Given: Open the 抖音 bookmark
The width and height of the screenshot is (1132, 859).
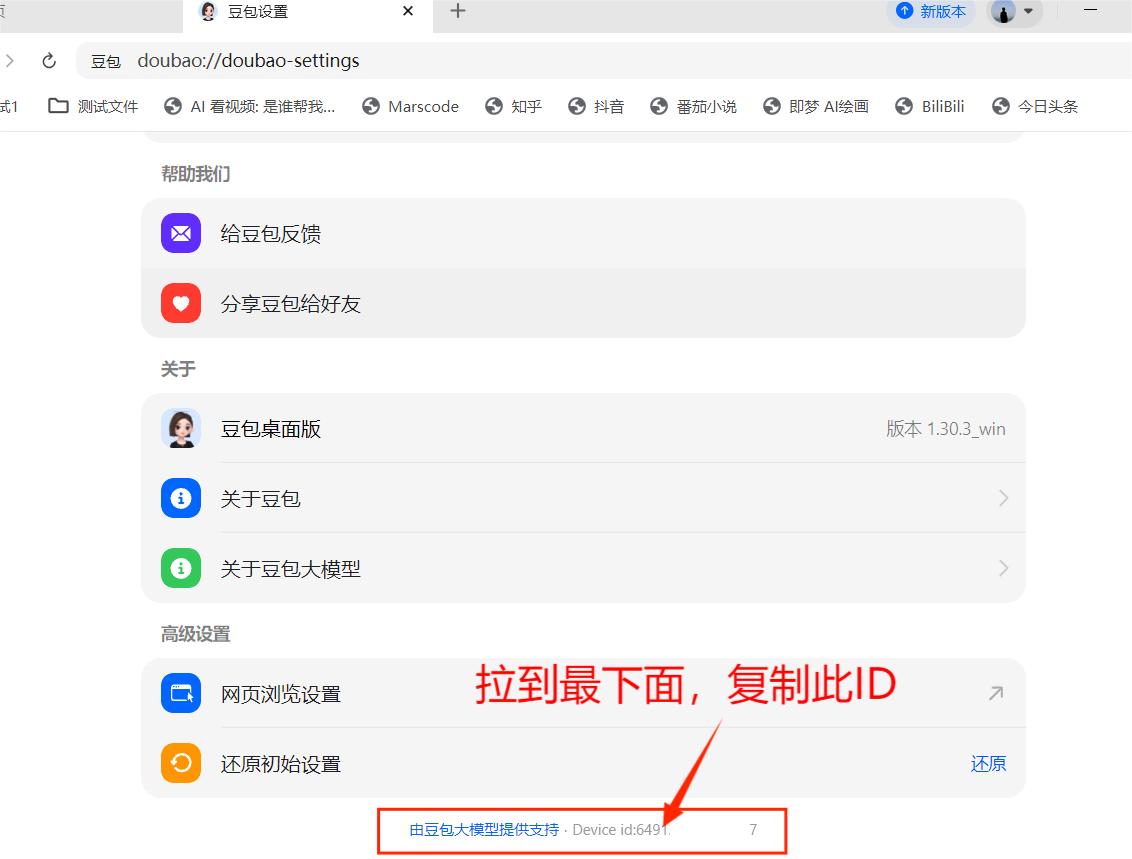Looking at the screenshot, I should (x=596, y=106).
